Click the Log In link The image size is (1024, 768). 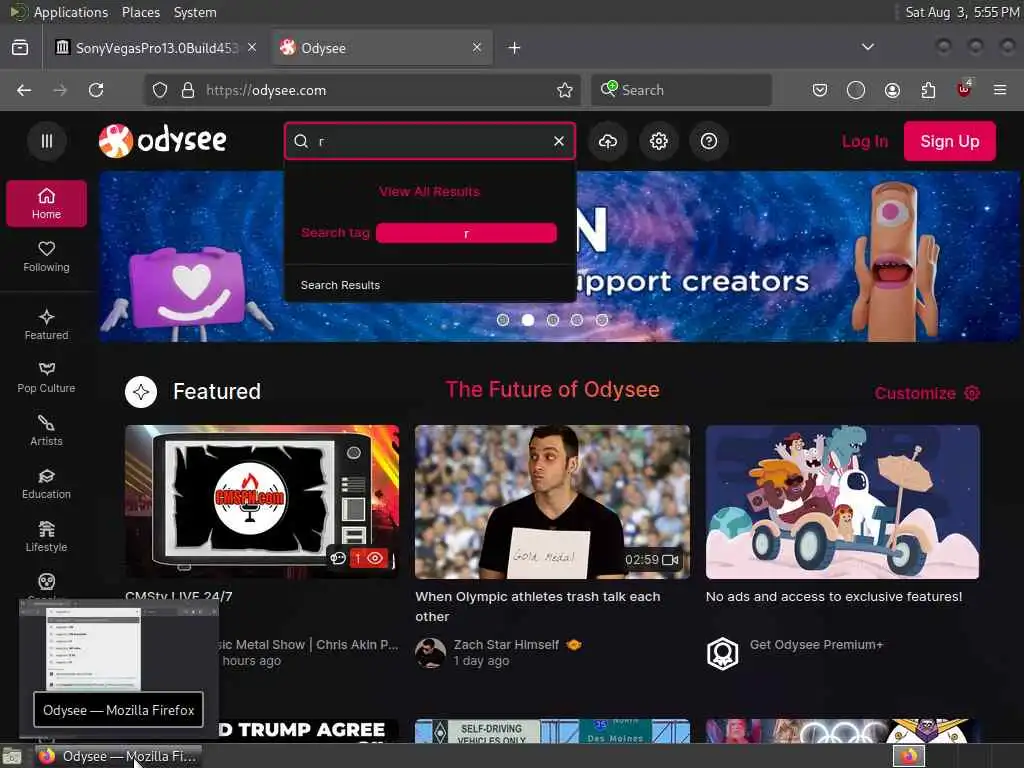(865, 141)
